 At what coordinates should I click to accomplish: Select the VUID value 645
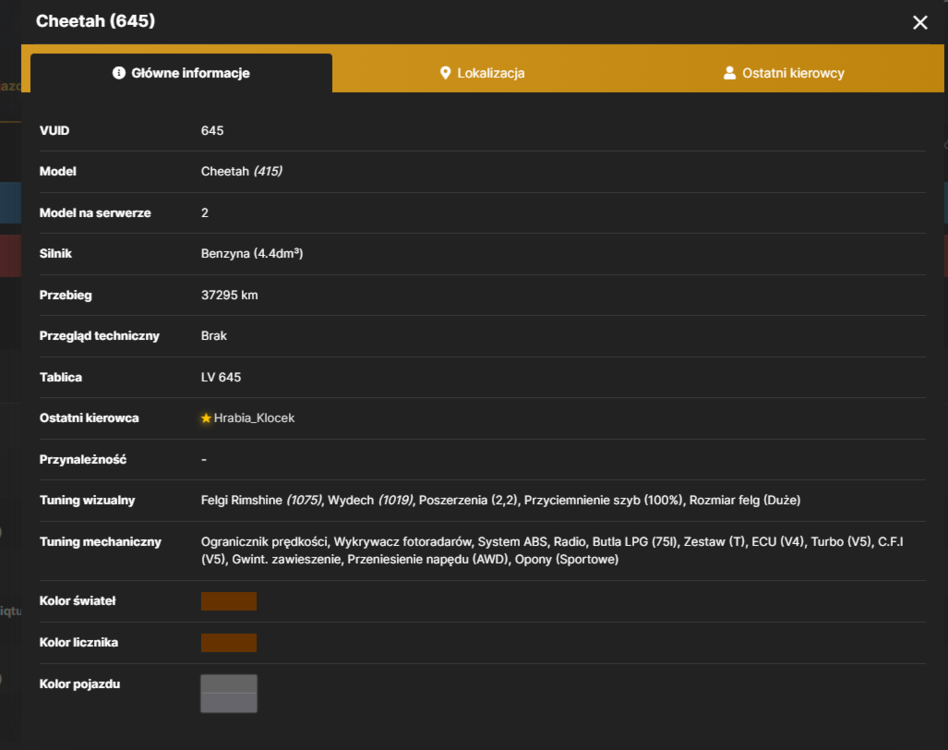pyautogui.click(x=212, y=131)
